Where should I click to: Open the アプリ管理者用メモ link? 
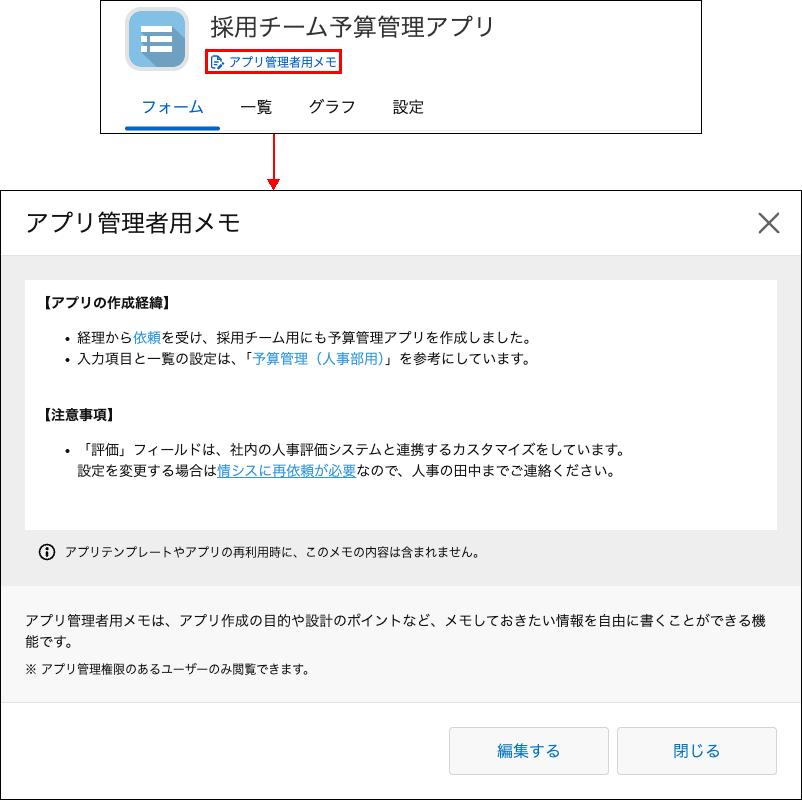click(x=274, y=62)
